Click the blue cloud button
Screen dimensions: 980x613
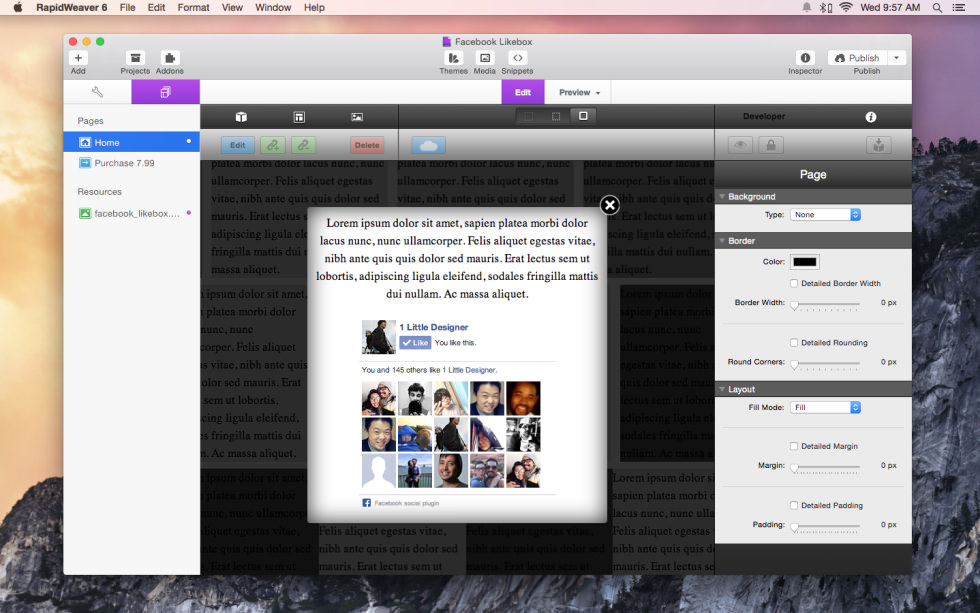point(429,145)
